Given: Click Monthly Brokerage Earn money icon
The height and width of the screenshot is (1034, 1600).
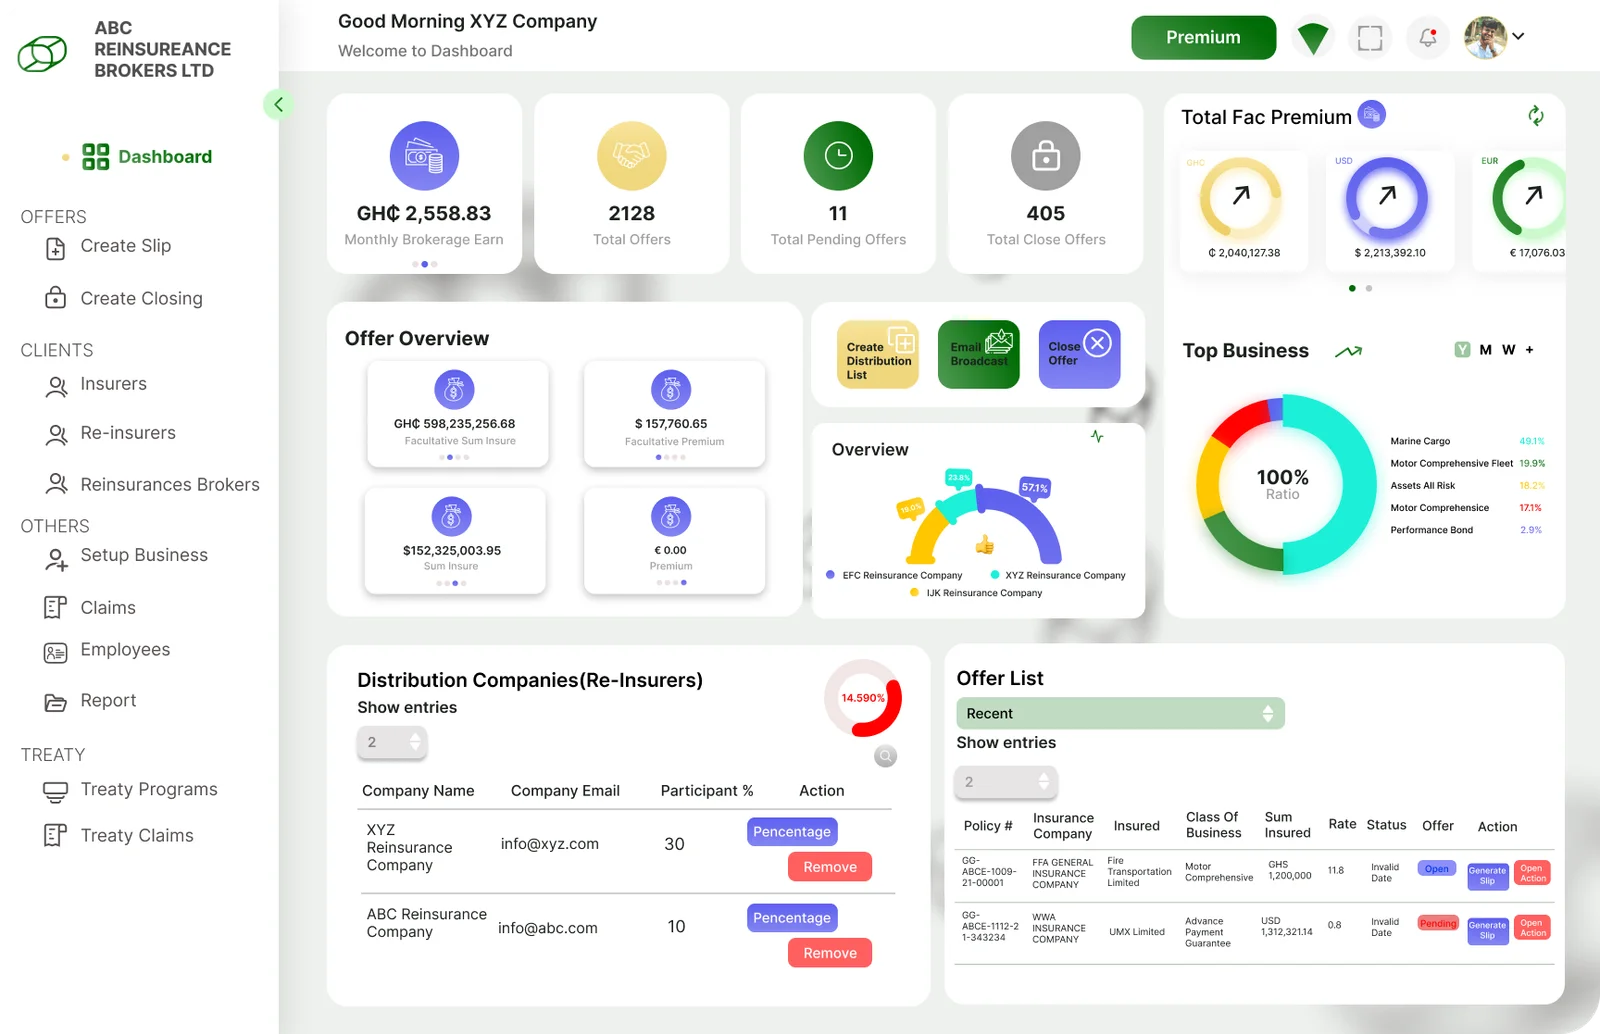Looking at the screenshot, I should [424, 156].
